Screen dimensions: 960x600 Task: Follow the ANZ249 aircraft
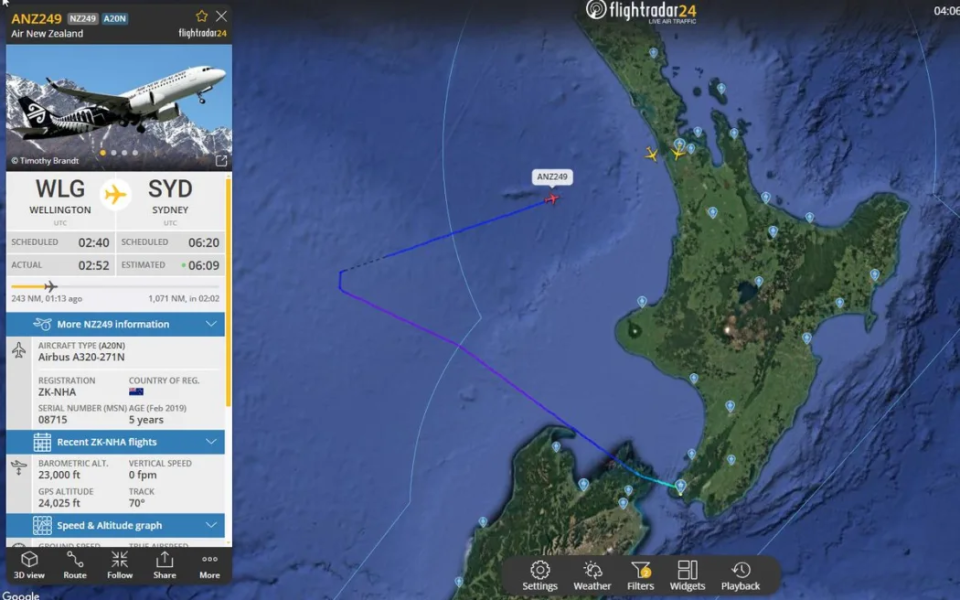point(119,564)
